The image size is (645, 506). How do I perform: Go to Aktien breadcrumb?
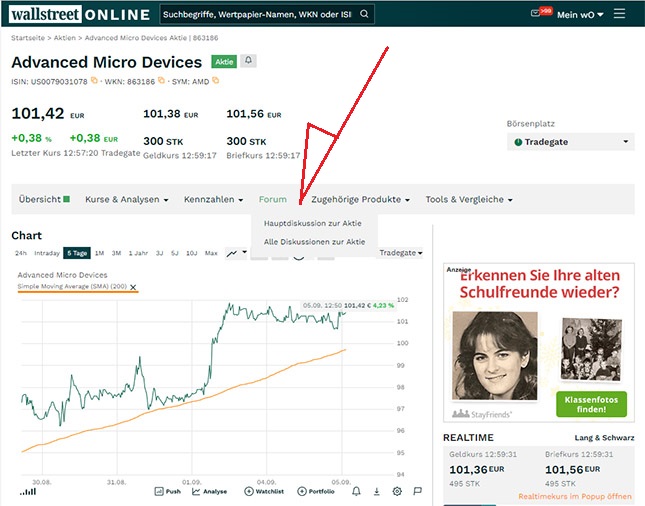click(x=65, y=38)
